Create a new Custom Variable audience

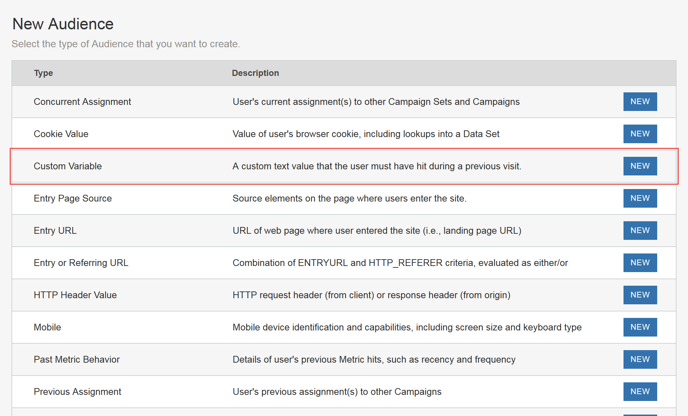coord(640,166)
